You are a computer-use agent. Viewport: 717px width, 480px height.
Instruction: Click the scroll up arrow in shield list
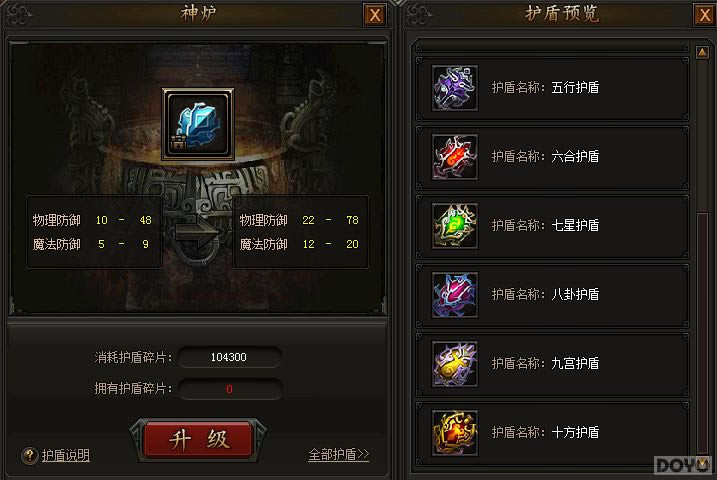702,52
